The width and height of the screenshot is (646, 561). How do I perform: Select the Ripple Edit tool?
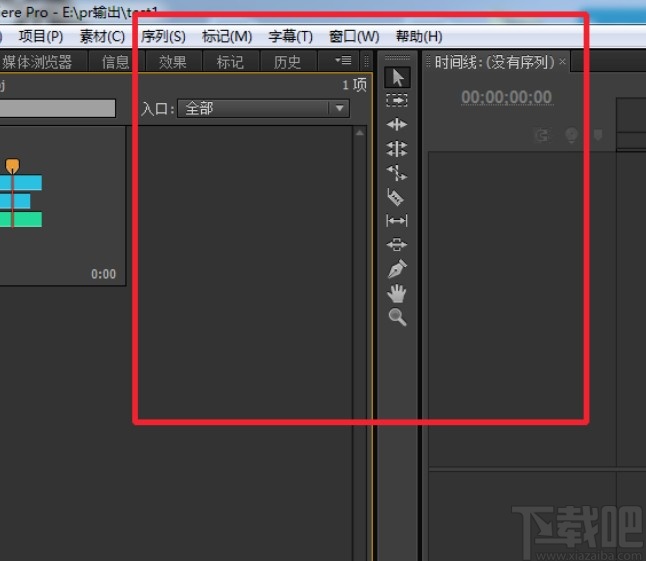pos(397,124)
